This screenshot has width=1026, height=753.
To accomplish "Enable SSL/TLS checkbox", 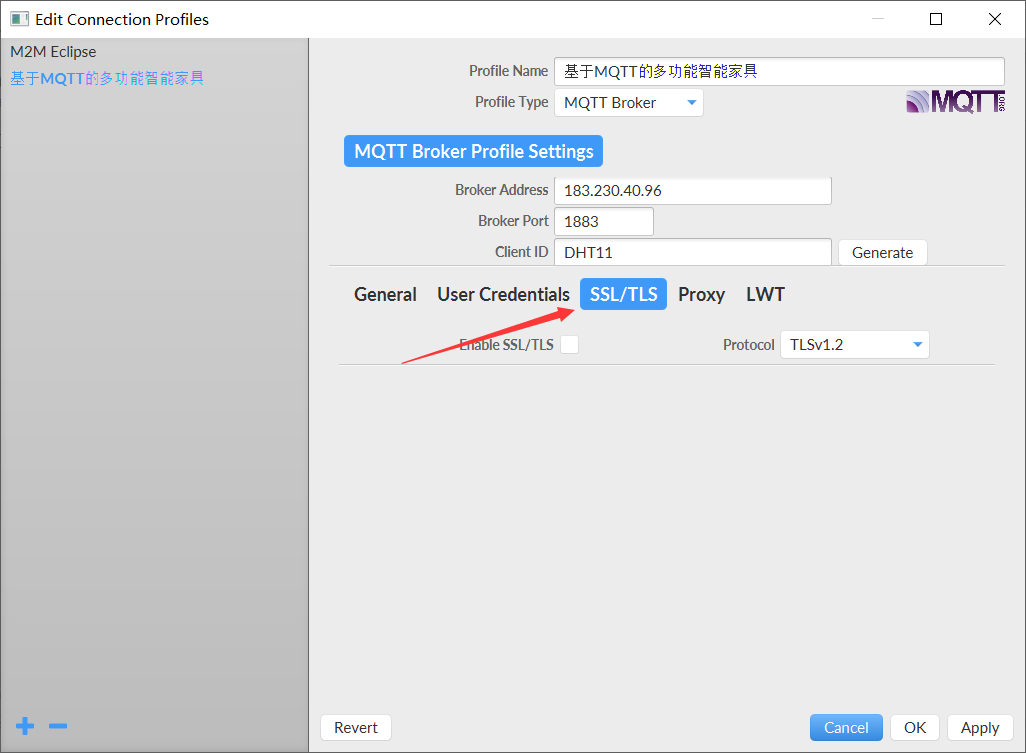I will pos(569,345).
